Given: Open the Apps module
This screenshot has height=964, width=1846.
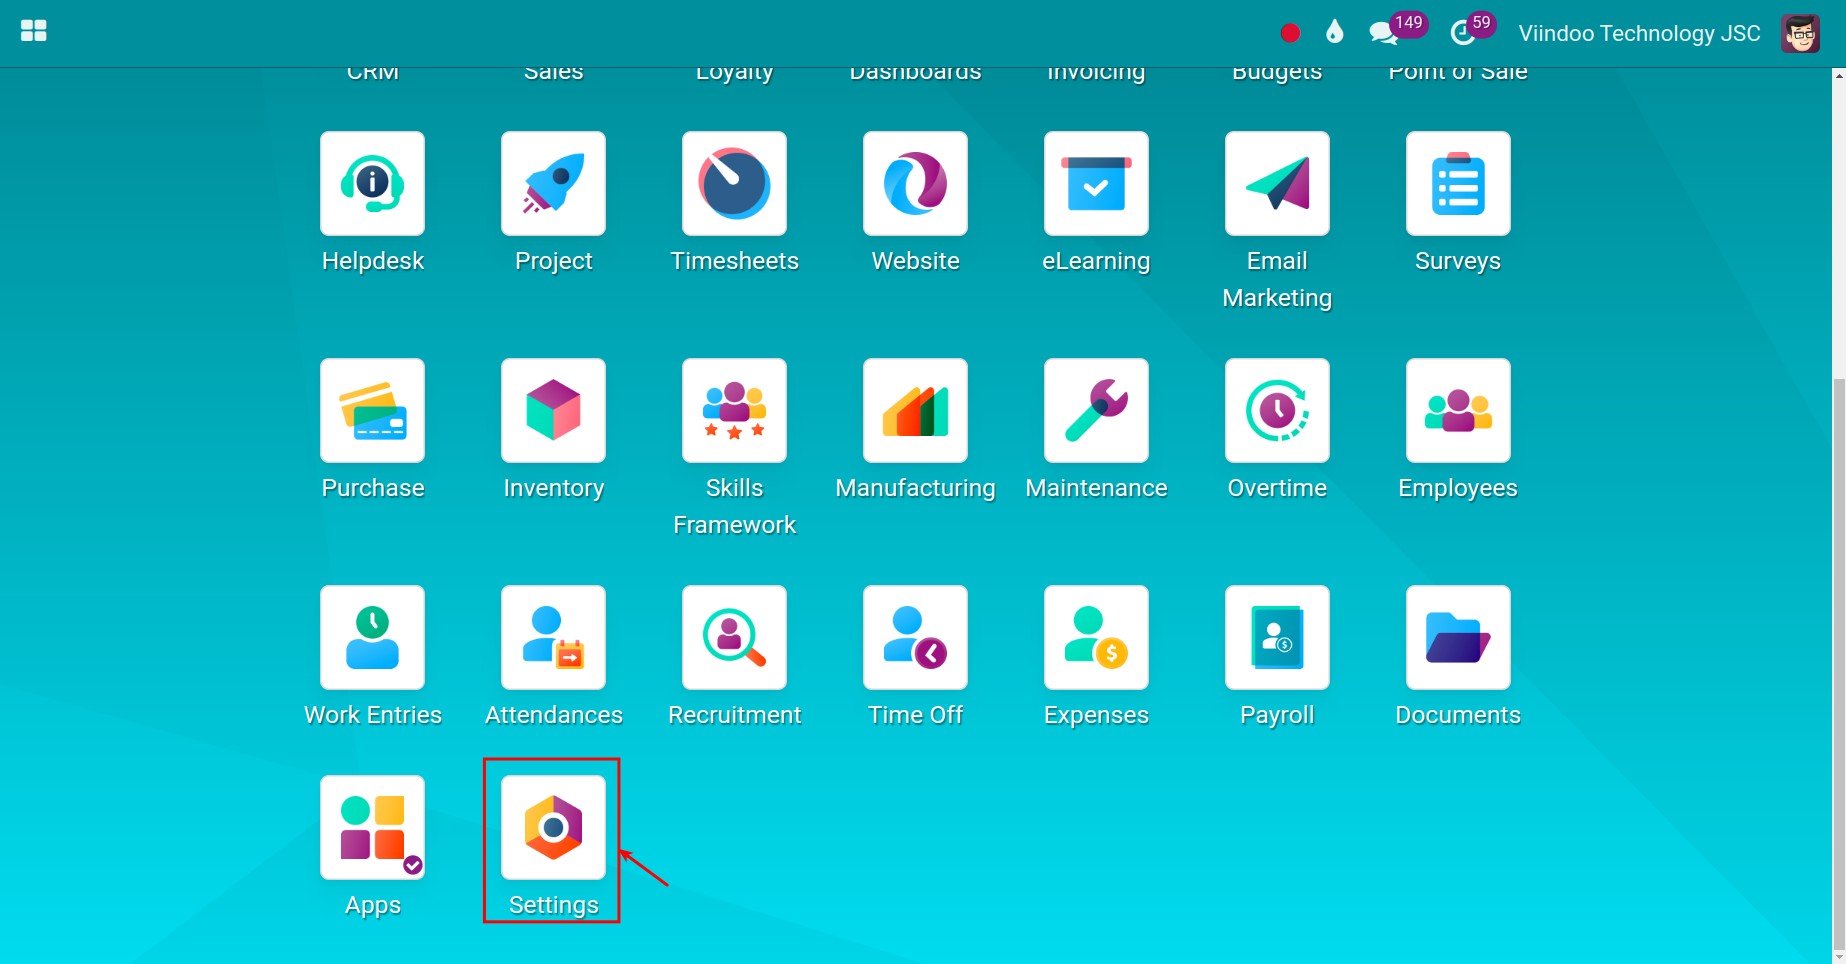Looking at the screenshot, I should [x=372, y=828].
